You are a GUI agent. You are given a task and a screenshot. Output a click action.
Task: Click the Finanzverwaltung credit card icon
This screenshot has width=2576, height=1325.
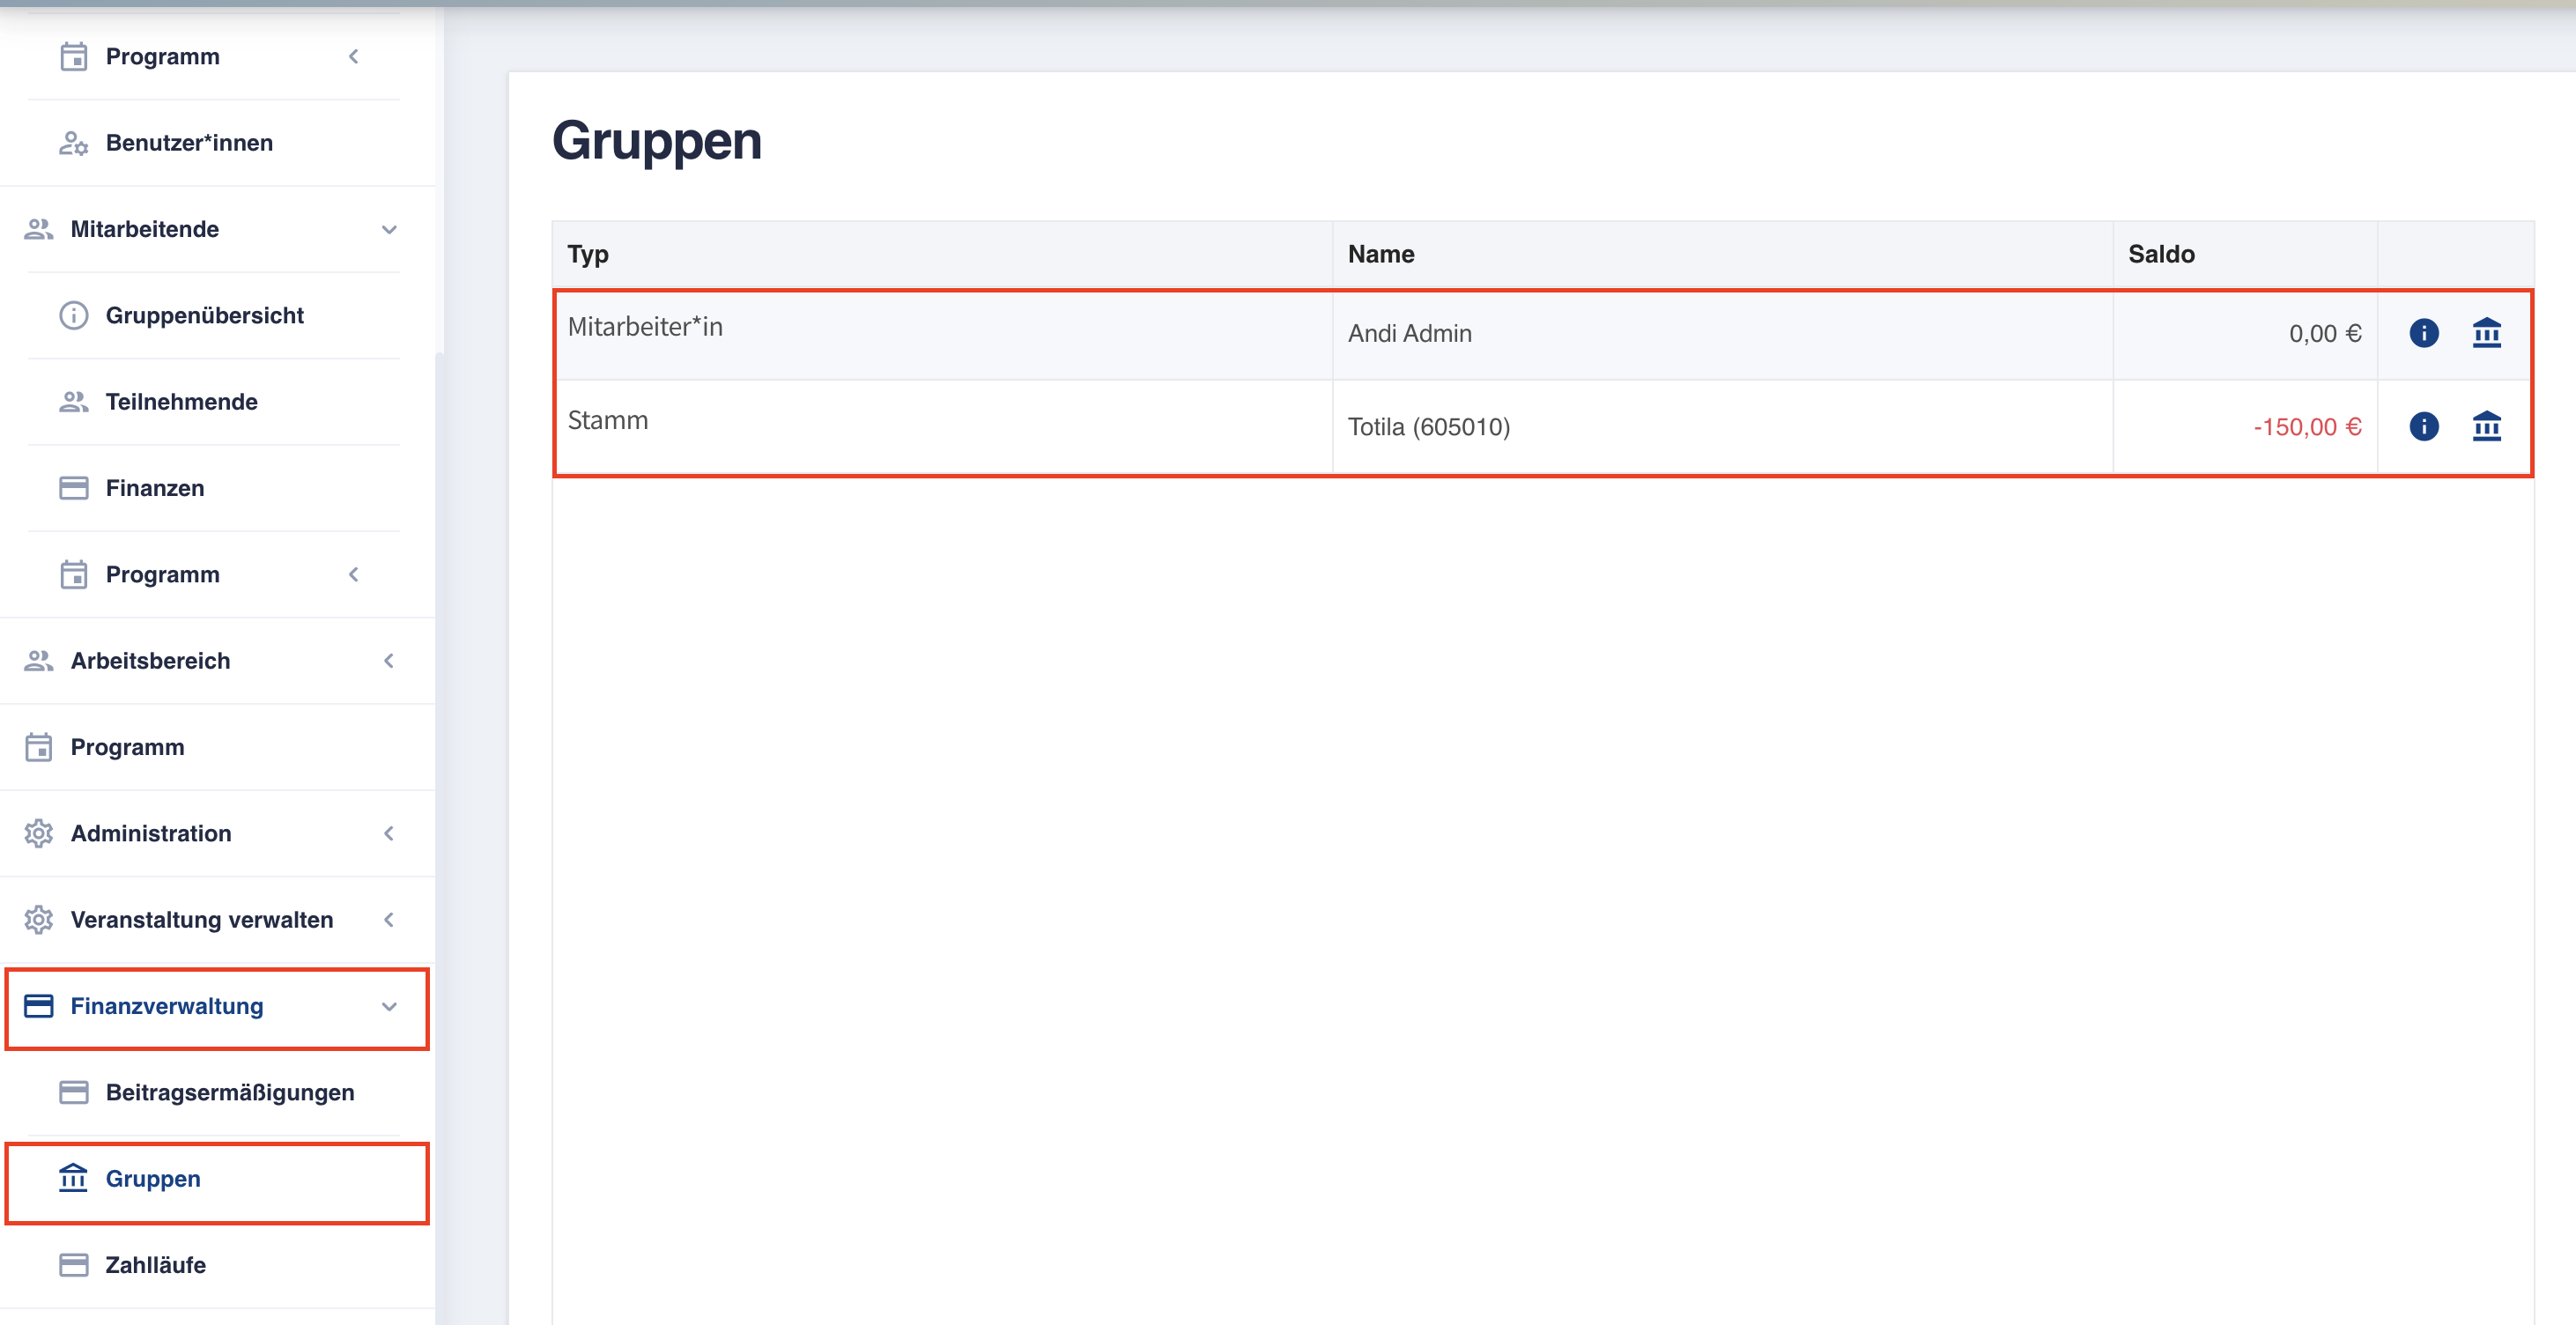pos(38,1006)
